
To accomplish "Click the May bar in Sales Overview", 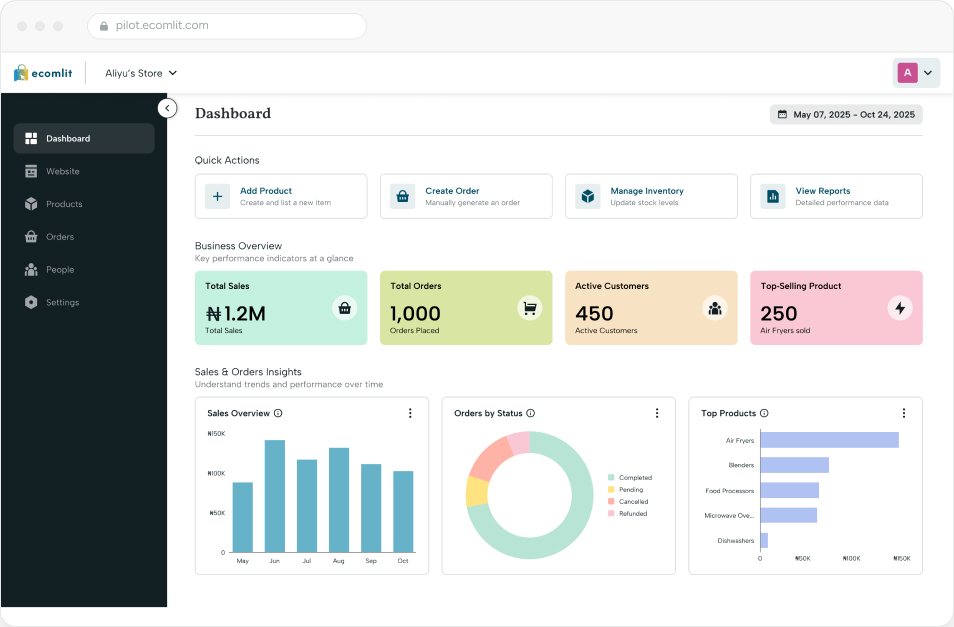I will 243,517.
